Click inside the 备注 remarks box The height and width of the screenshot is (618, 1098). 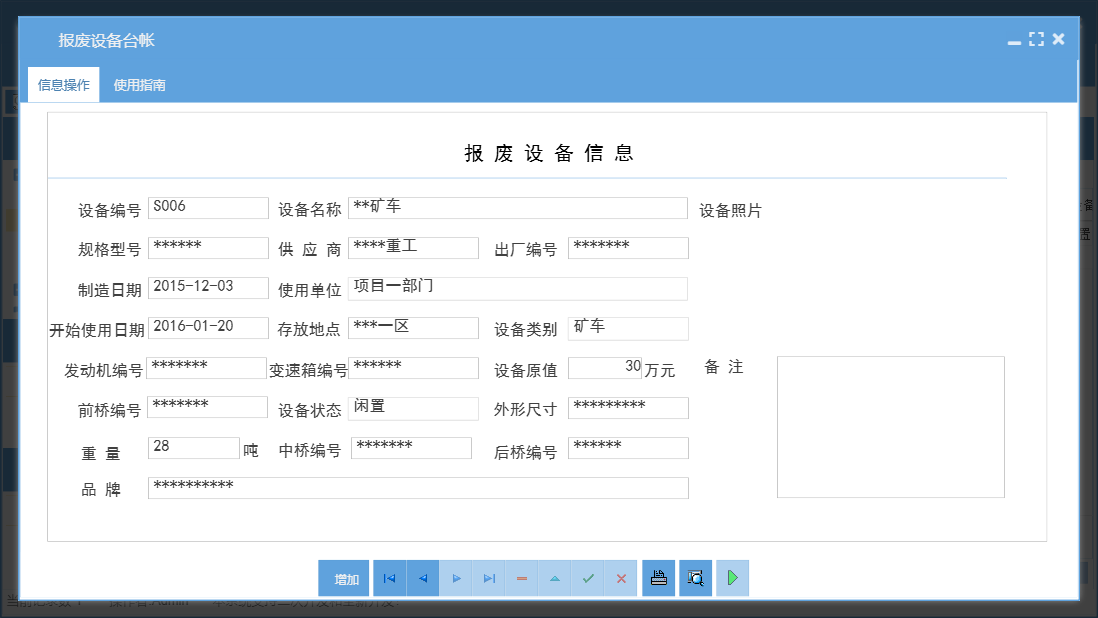(890, 427)
